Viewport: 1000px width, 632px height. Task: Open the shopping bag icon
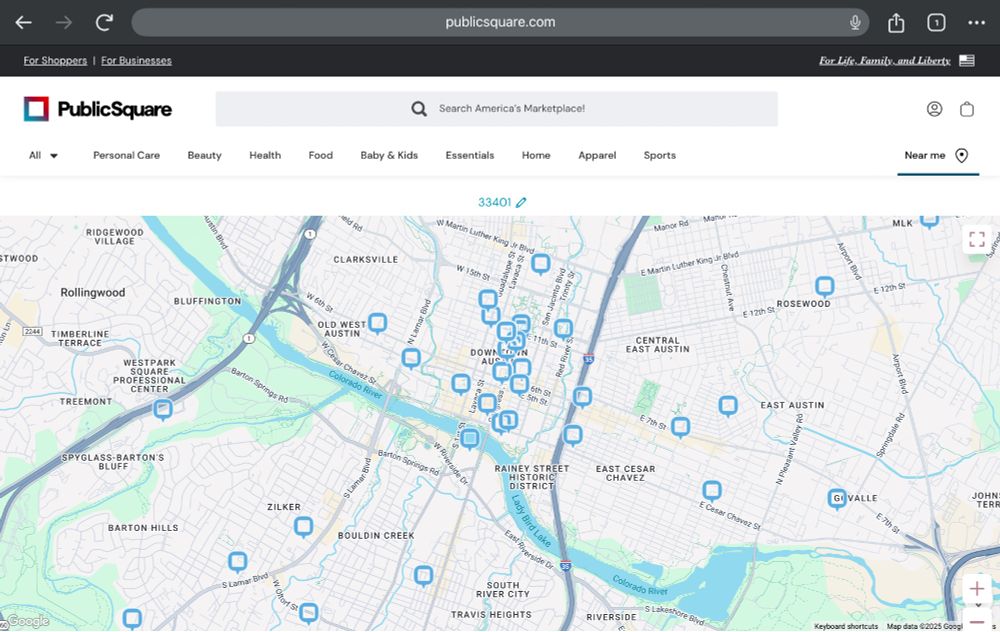pos(967,109)
